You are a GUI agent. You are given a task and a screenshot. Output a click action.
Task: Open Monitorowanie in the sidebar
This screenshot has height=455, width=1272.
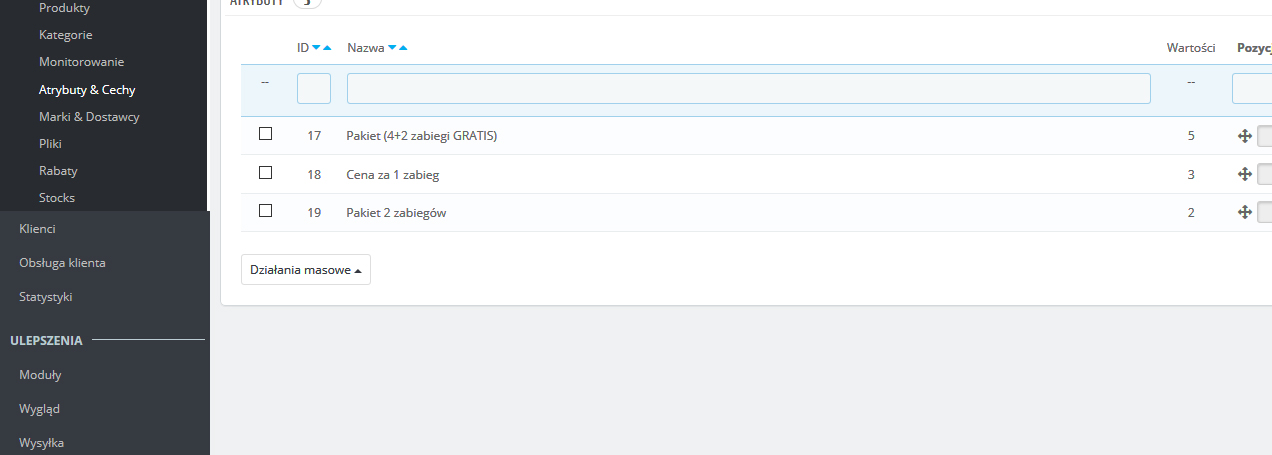click(x=80, y=62)
